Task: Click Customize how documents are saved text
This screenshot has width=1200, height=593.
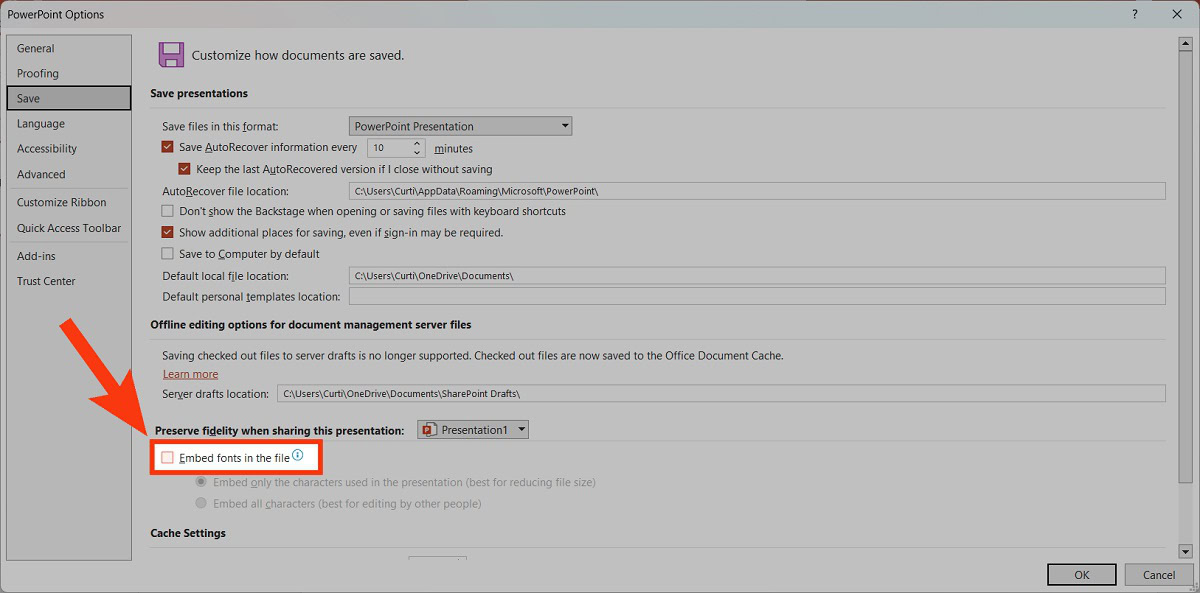Action: [x=298, y=56]
